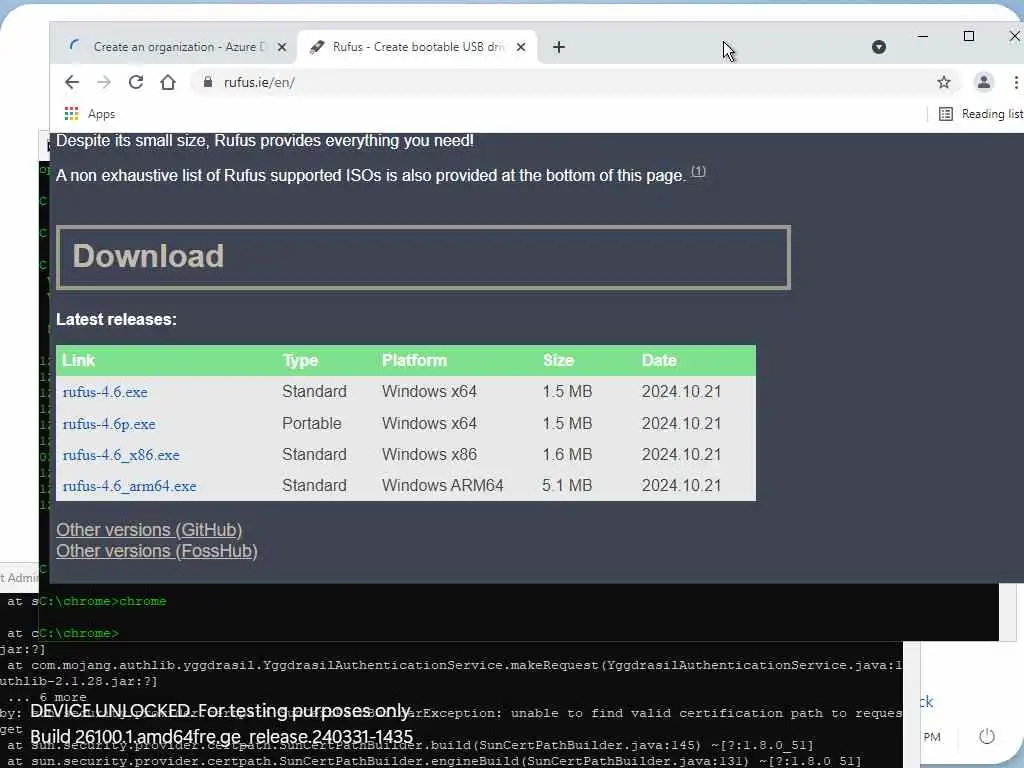Image resolution: width=1024 pixels, height=768 pixels.
Task: Open Other versions (FossHub) link
Action: coord(157,551)
